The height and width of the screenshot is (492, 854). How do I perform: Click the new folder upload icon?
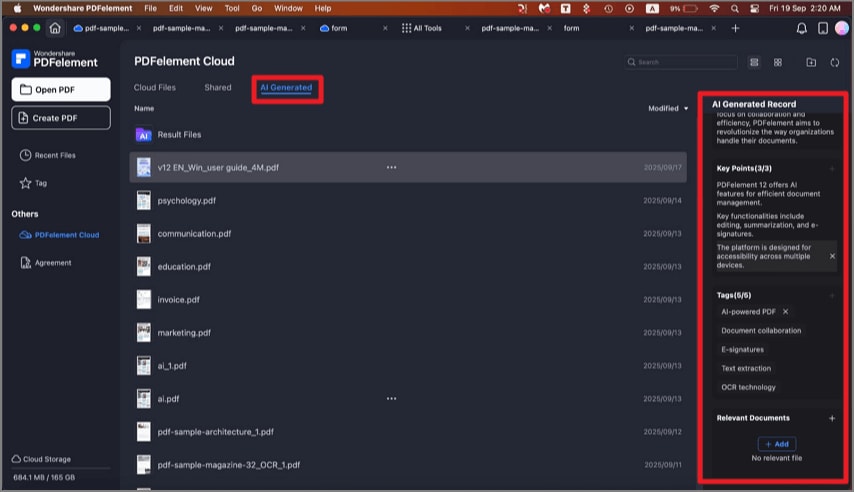pos(811,62)
